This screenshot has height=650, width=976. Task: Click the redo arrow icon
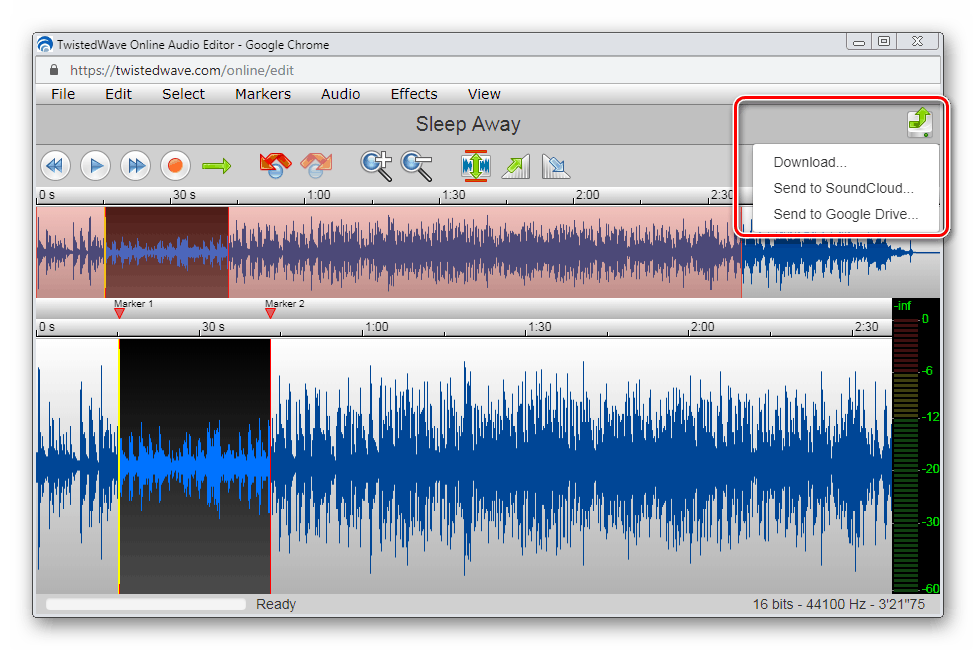(x=316, y=165)
